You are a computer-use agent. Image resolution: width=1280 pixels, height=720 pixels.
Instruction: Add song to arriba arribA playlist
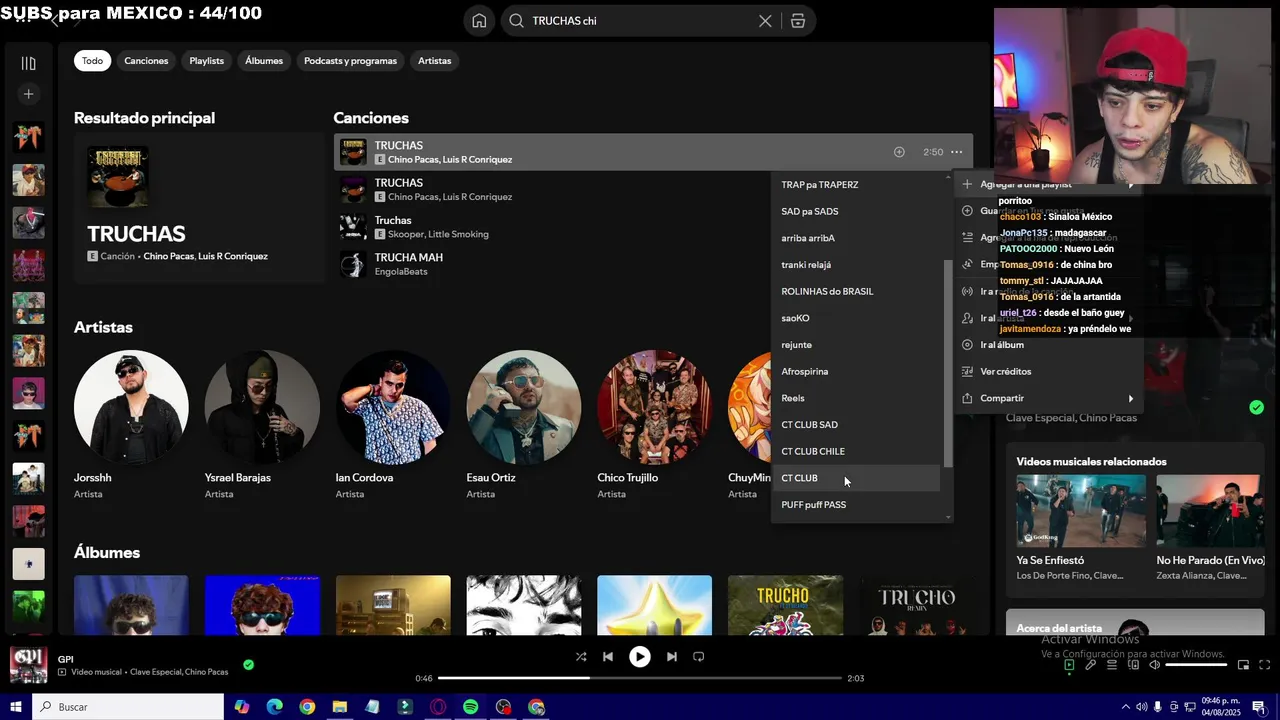coord(857,238)
